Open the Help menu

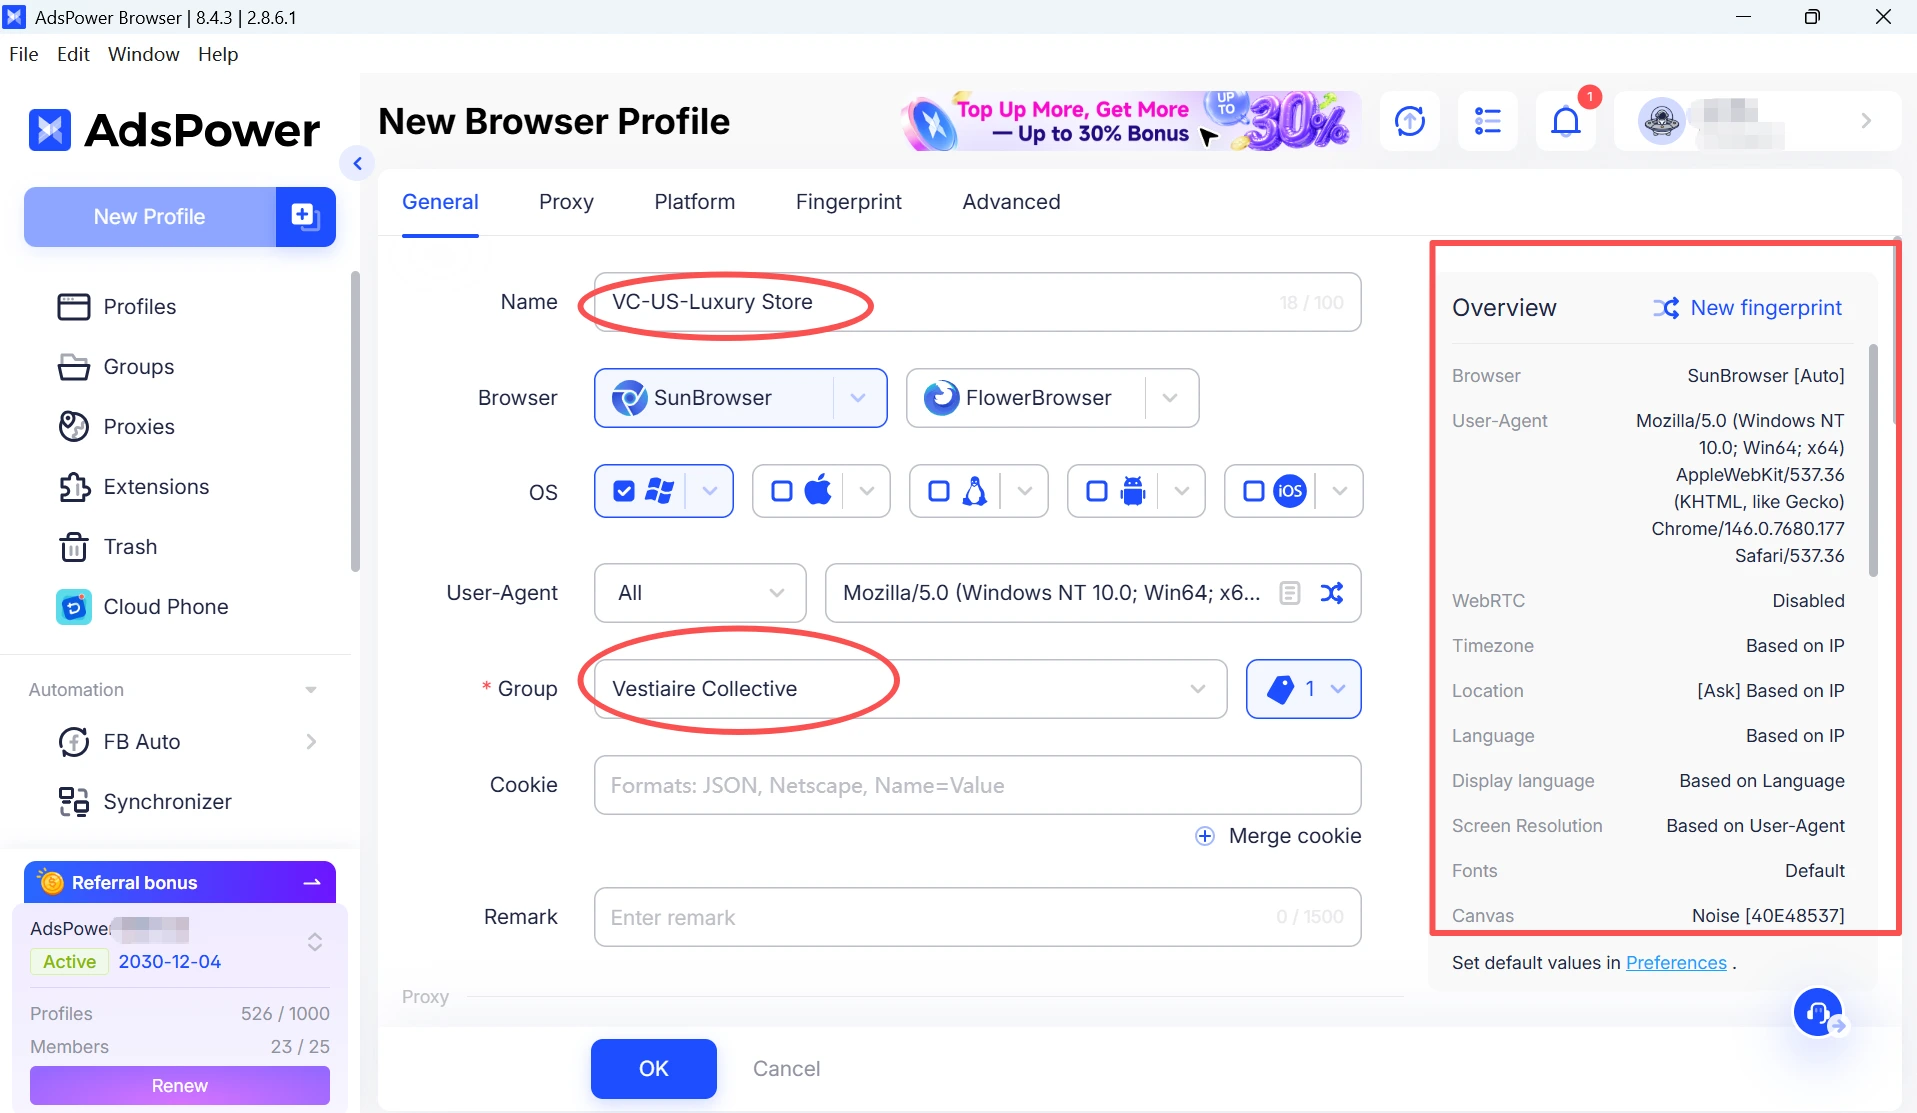click(x=218, y=54)
